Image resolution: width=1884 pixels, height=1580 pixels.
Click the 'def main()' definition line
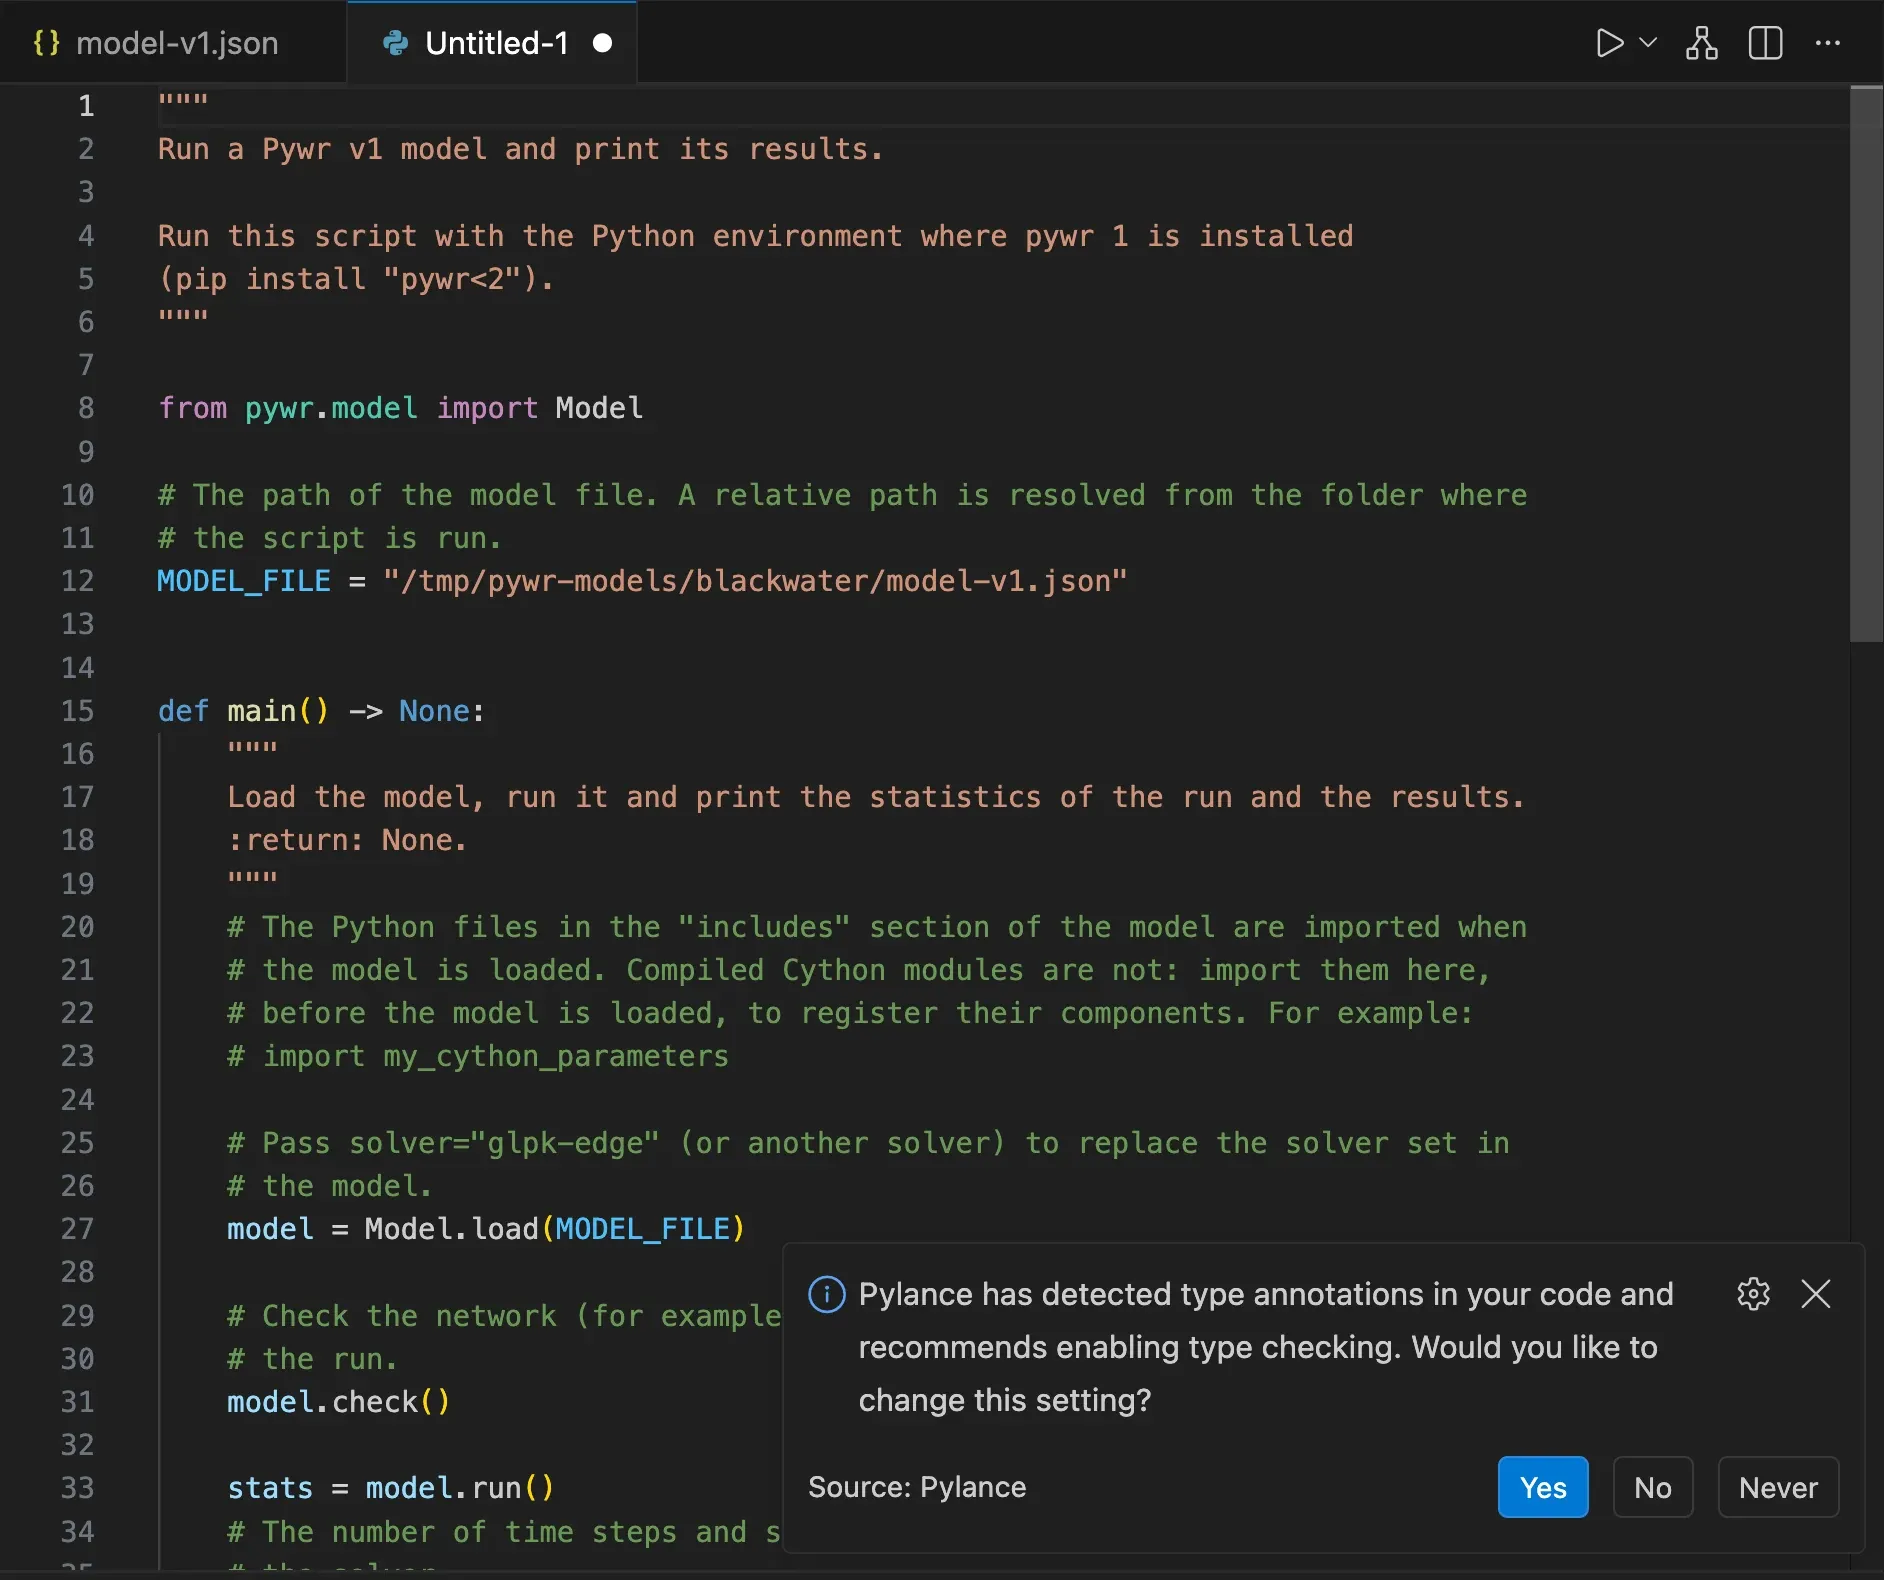[x=321, y=711]
